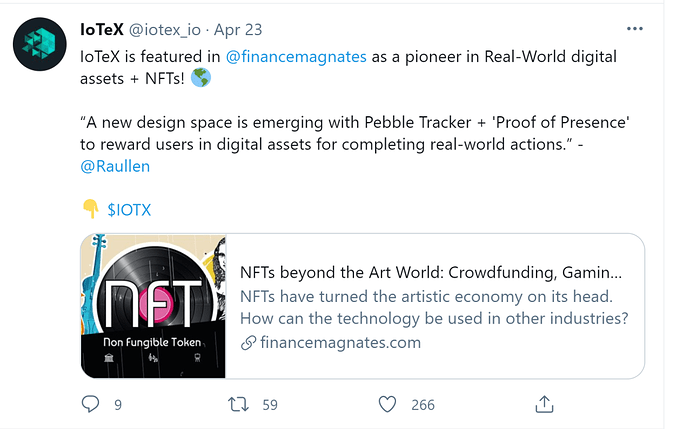Click the financemagnates.com domain link
Screen dimensions: 690x429
(x=341, y=342)
